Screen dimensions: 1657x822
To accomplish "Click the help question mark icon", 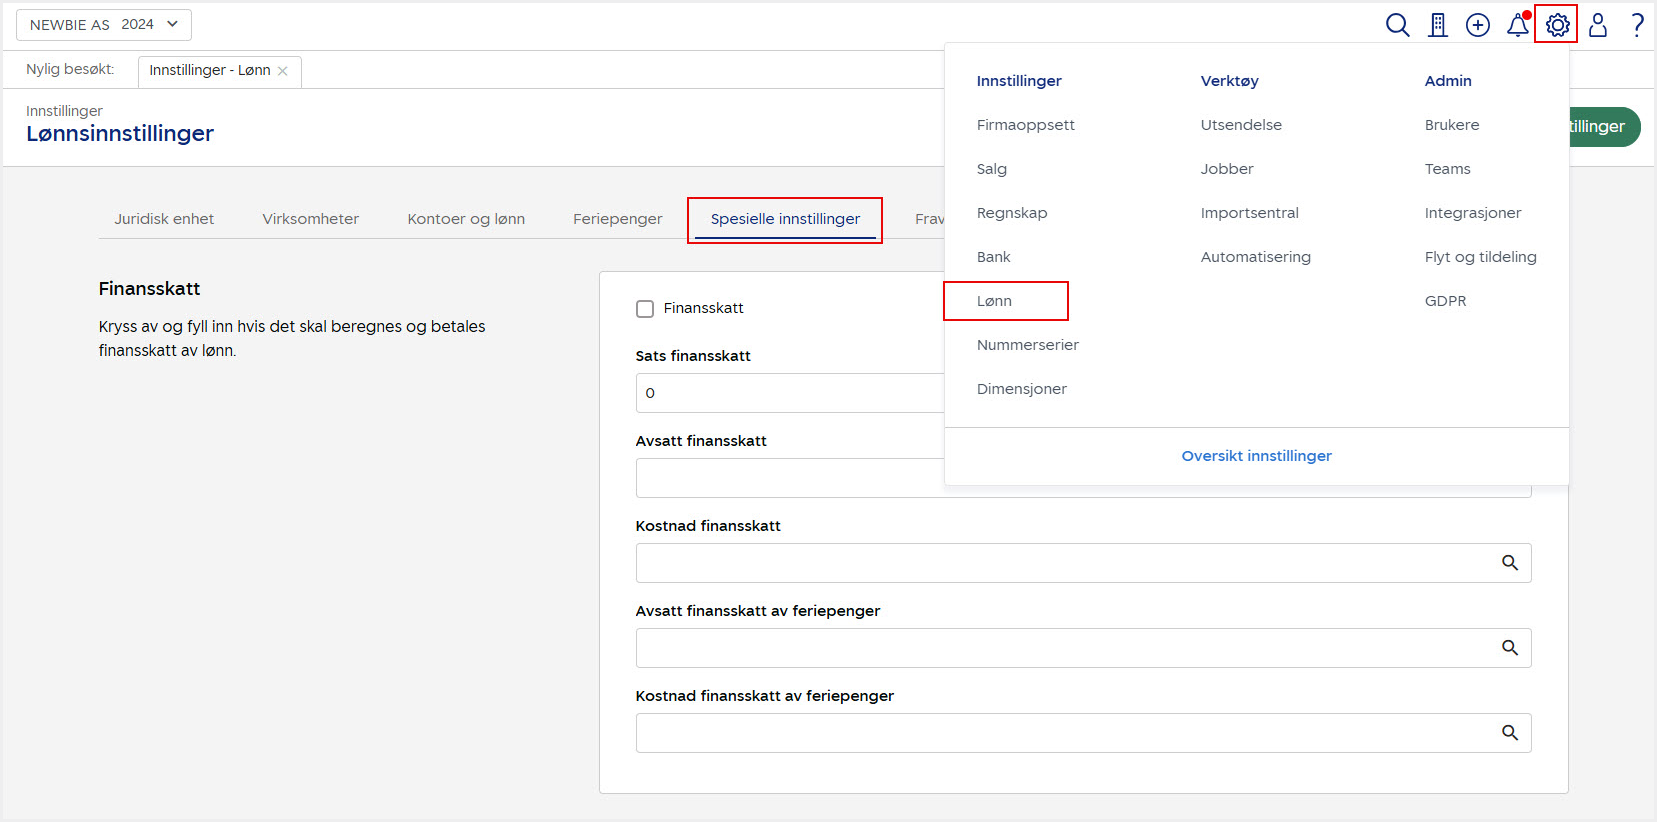I will click(1637, 25).
